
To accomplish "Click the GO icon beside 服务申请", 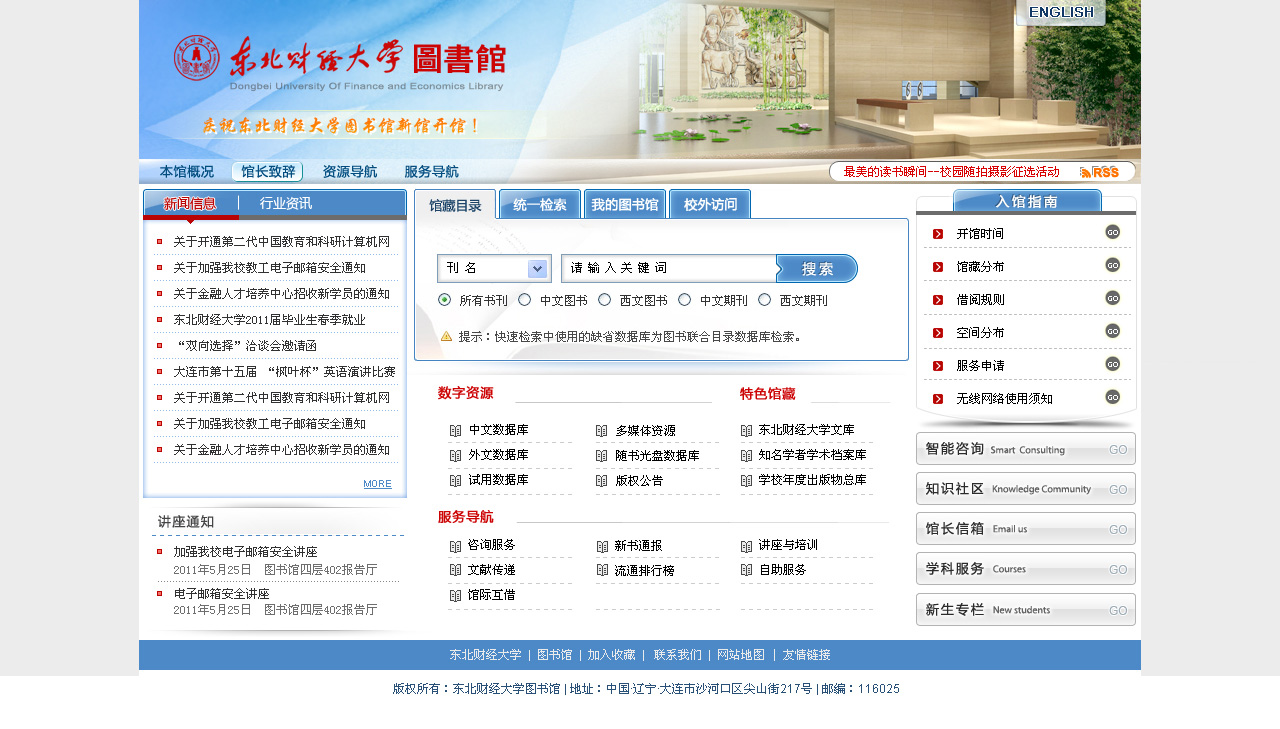I will tap(1112, 364).
